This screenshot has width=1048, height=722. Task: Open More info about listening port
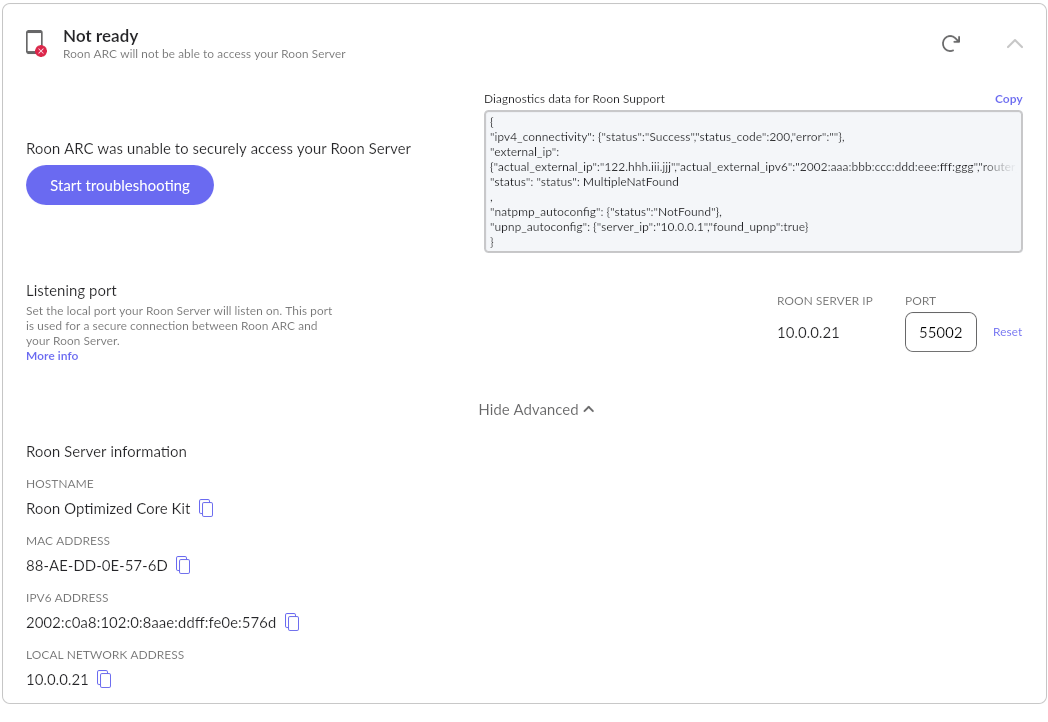[x=52, y=356]
